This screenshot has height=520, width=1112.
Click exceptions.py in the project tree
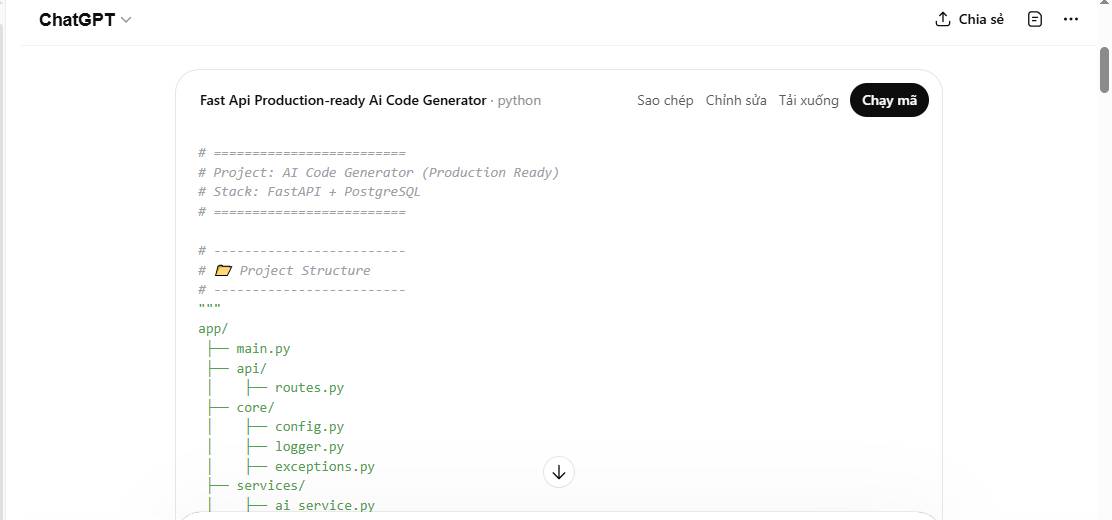point(324,466)
